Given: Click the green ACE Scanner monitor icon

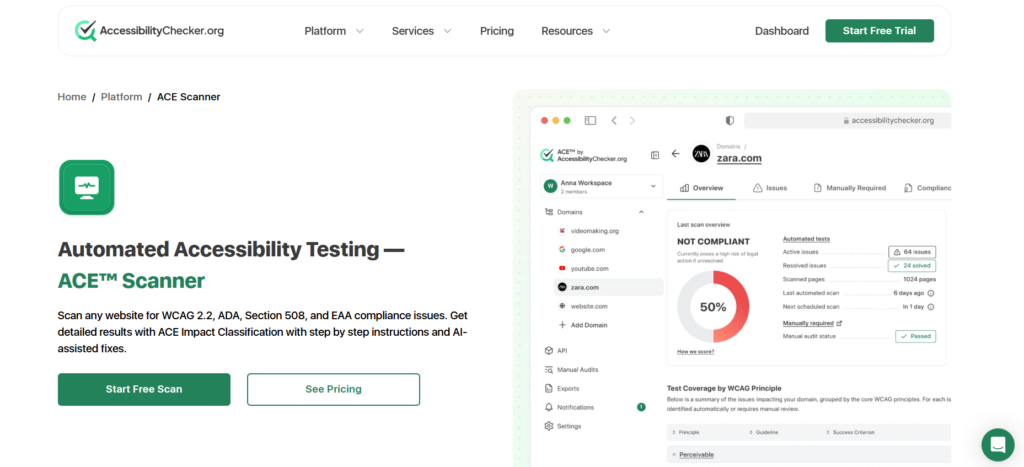Looking at the screenshot, I should point(87,187).
